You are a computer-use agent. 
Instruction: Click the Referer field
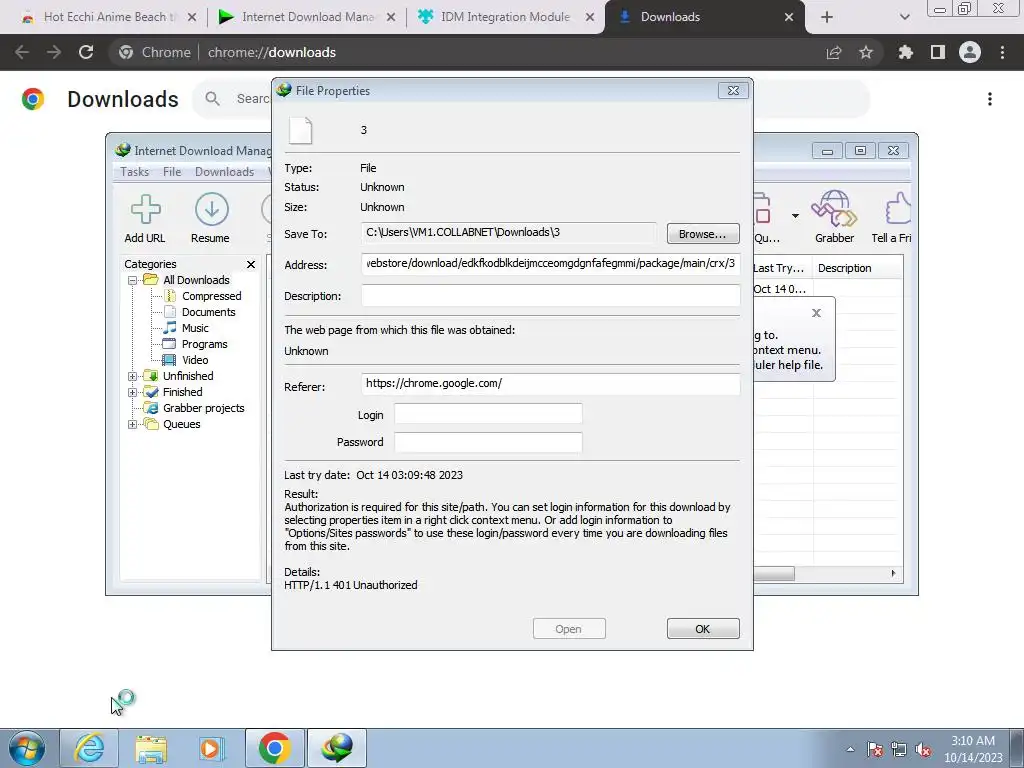coord(551,383)
